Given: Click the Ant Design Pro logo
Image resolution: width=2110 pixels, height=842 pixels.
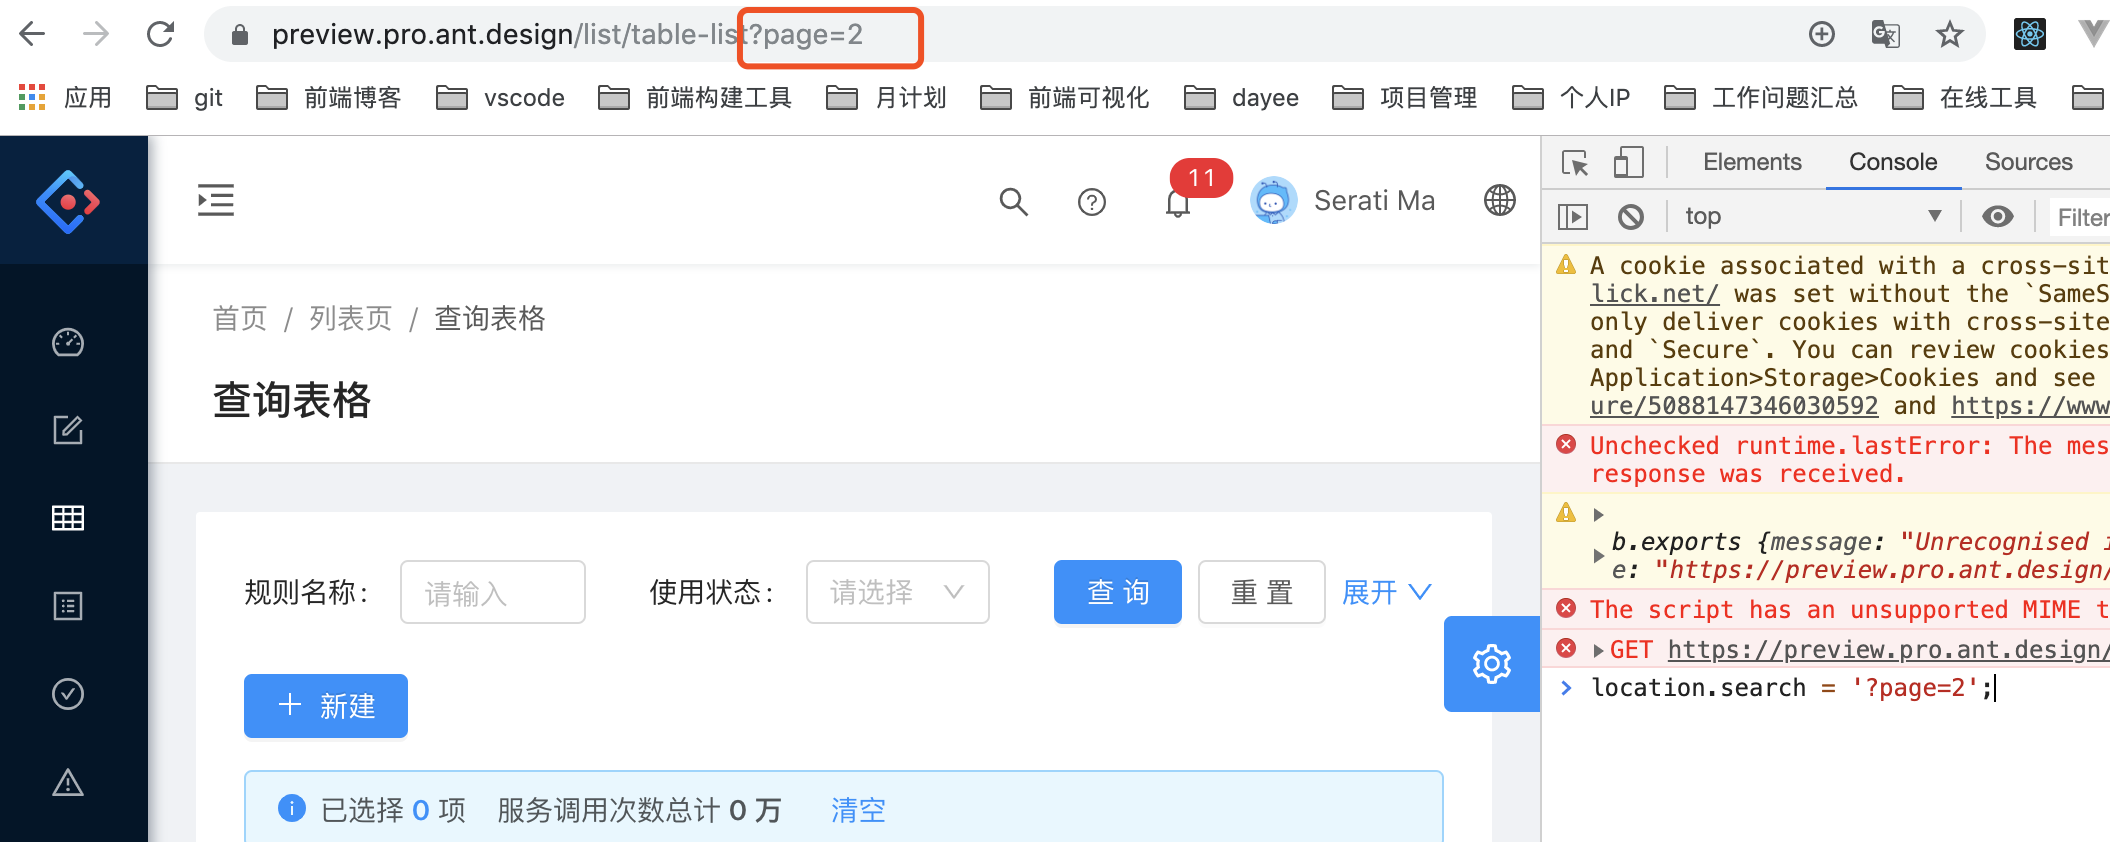Looking at the screenshot, I should click(x=68, y=202).
